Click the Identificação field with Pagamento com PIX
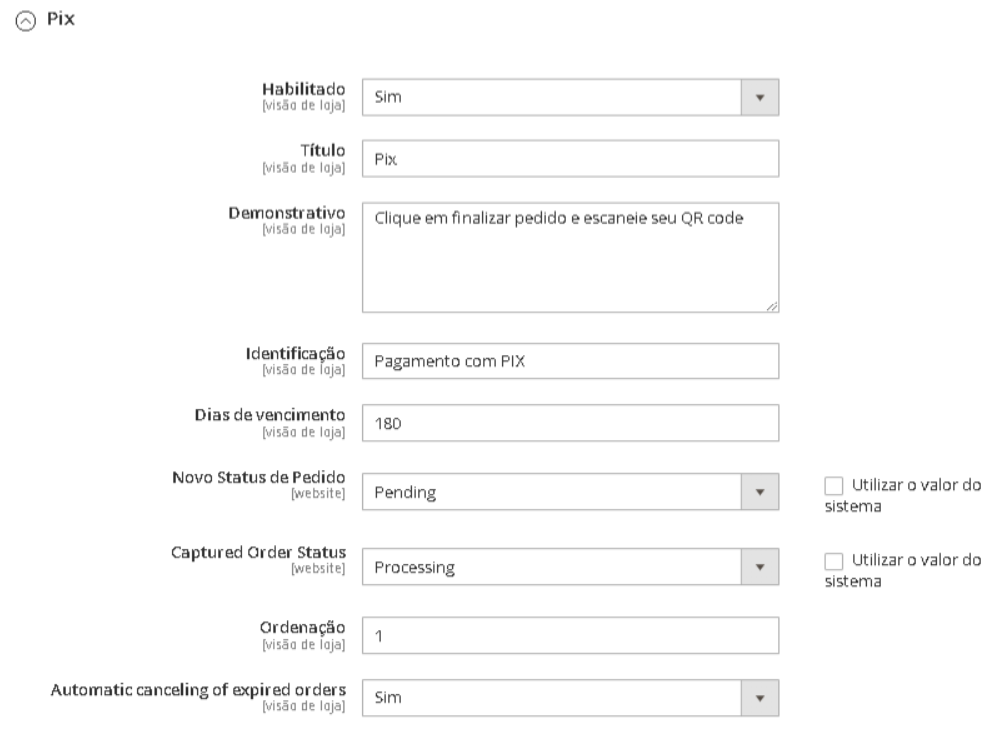 pyautogui.click(x=569, y=361)
